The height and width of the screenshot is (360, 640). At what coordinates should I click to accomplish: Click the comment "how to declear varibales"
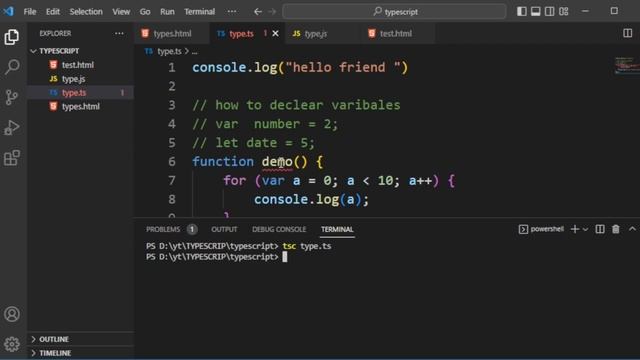(x=296, y=105)
